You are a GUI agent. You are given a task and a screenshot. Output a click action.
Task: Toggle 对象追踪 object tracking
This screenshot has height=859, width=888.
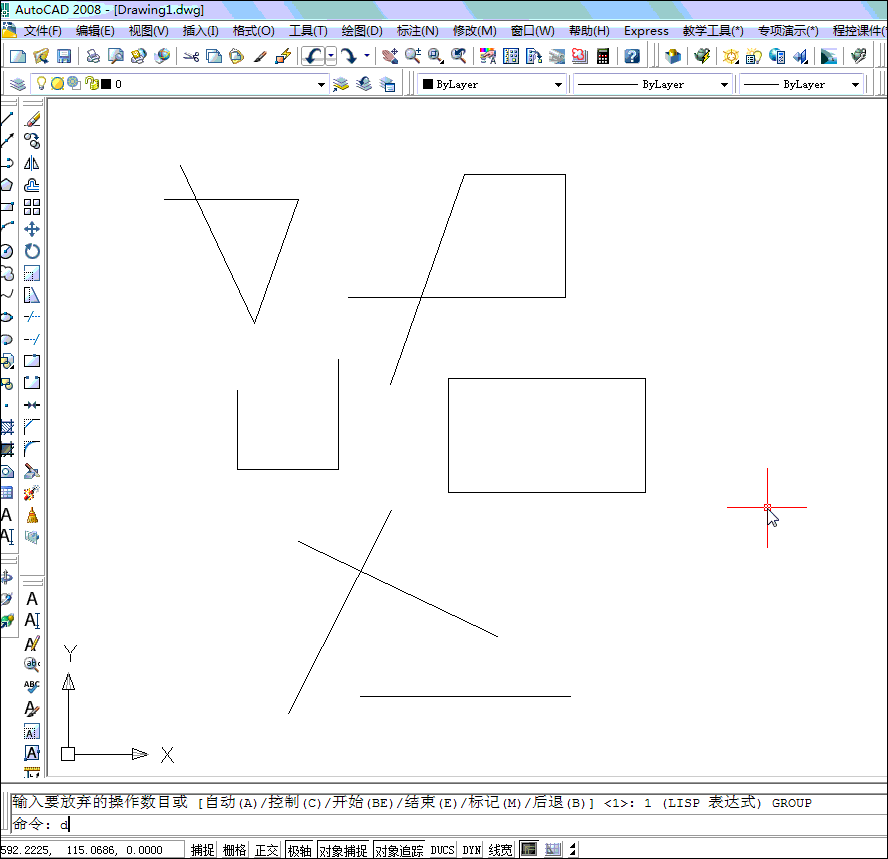(399, 850)
